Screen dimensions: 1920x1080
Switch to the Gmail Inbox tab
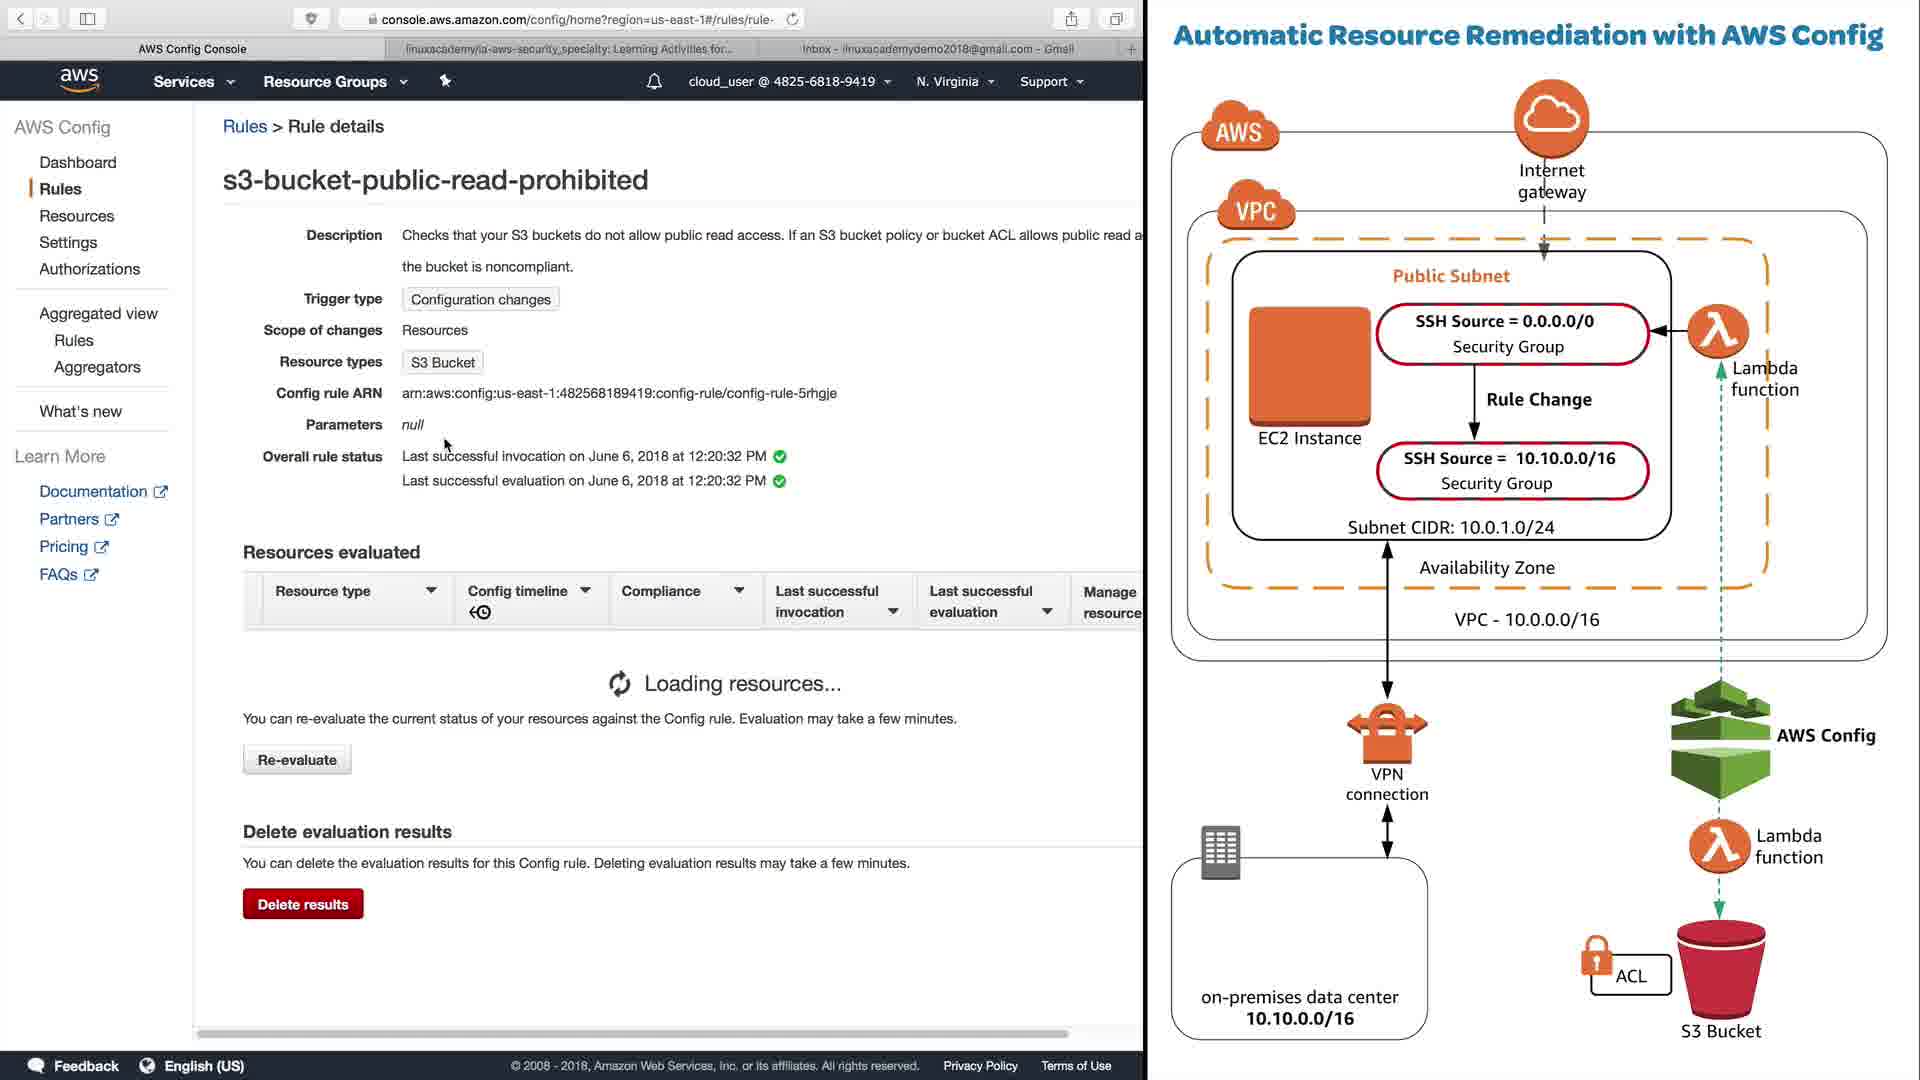point(937,49)
